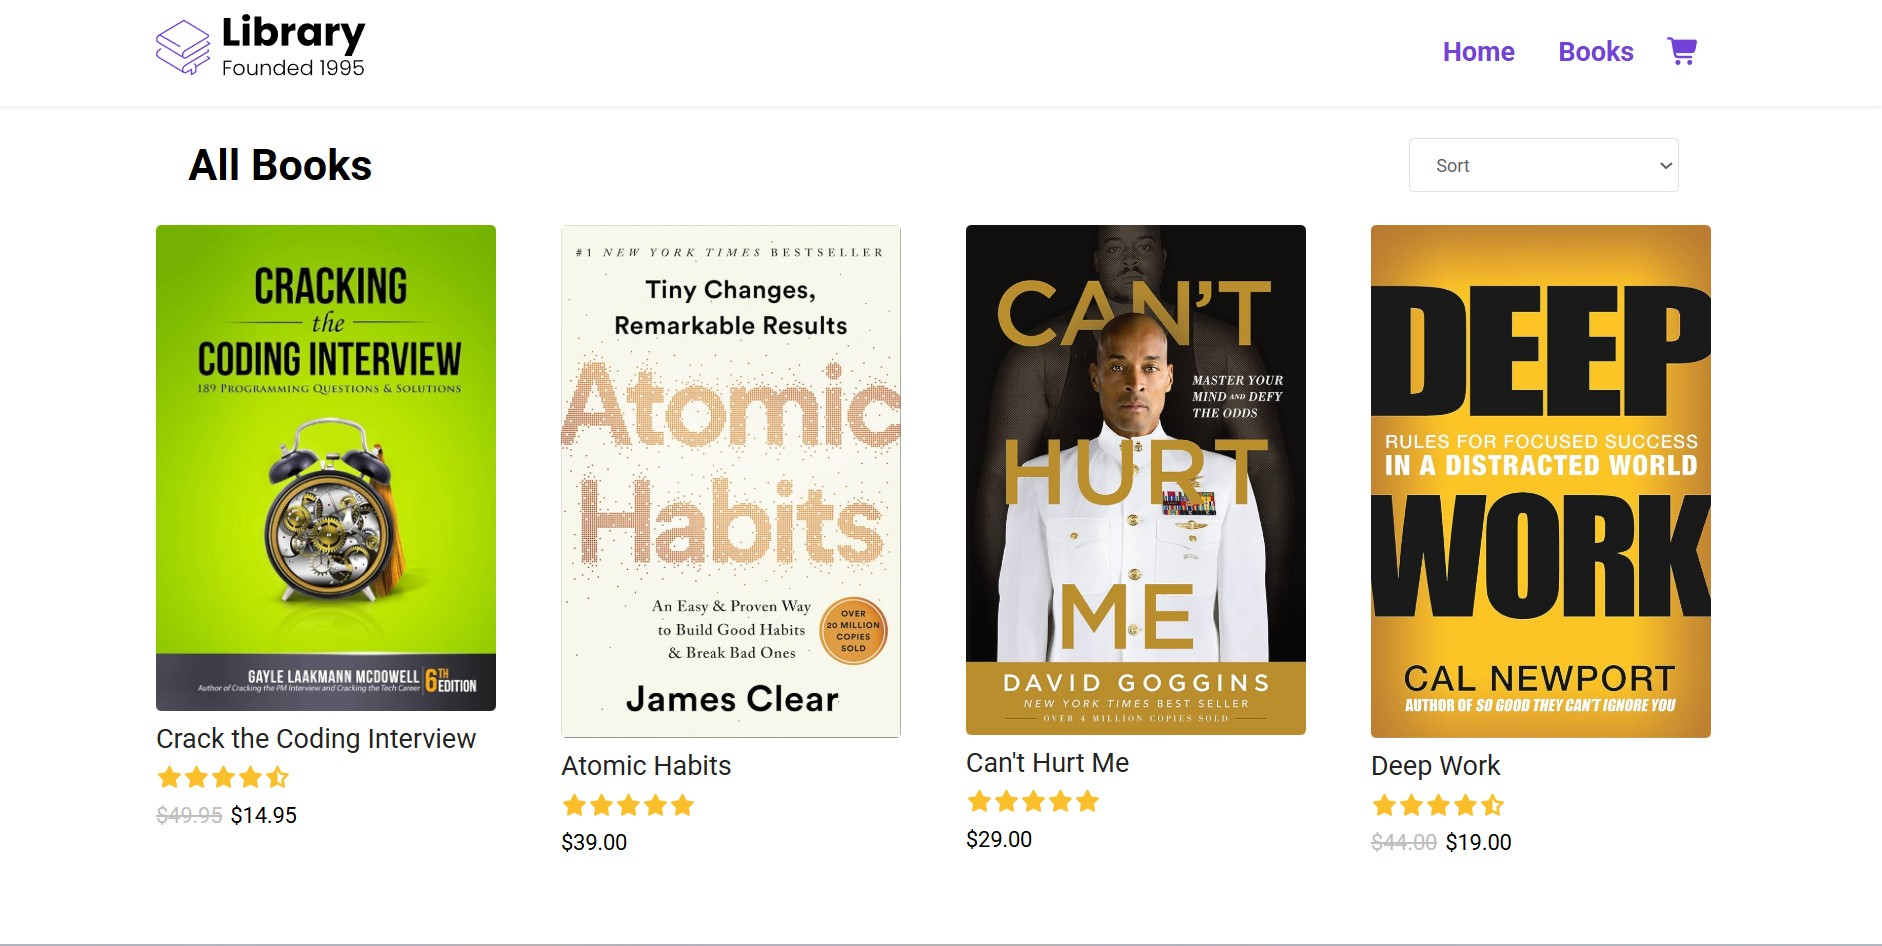Select the Atomic Habits book cover

click(x=731, y=481)
